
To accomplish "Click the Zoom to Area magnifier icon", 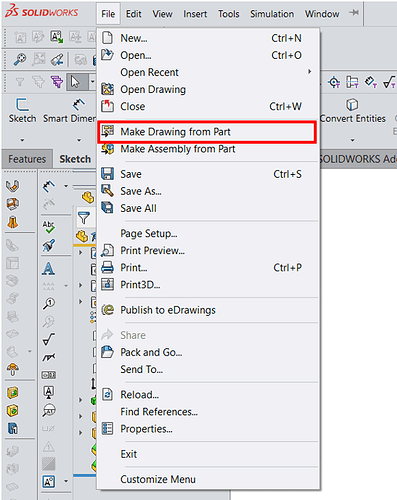I will [20, 59].
